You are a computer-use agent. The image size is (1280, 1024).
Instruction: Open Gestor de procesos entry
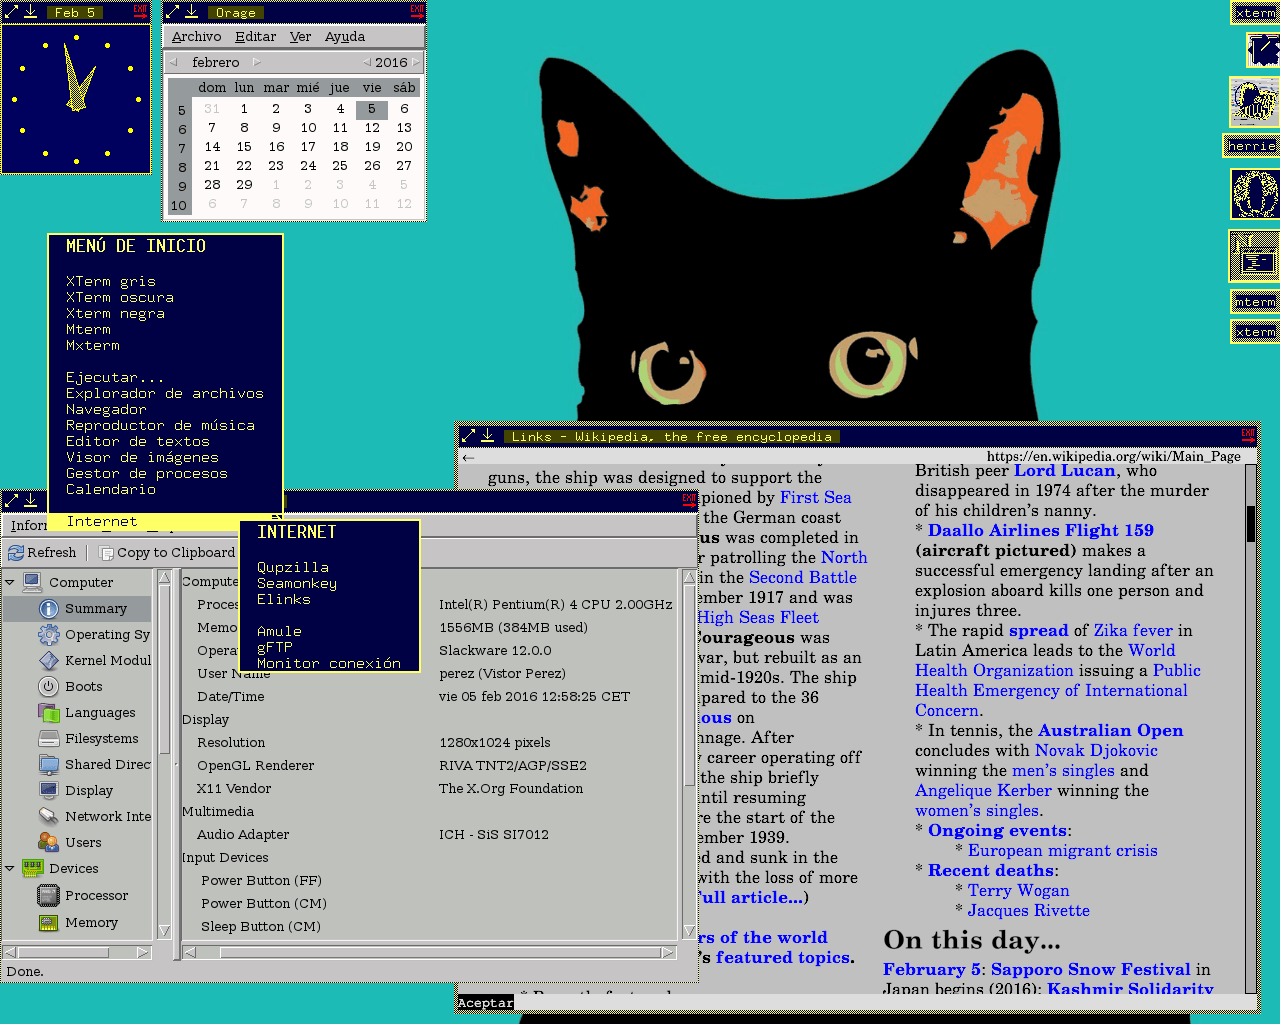pos(147,473)
